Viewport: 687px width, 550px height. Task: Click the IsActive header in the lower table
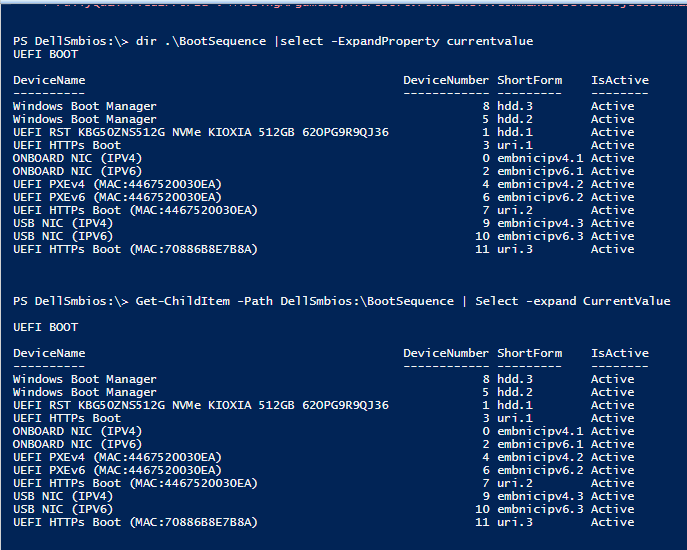(619, 353)
